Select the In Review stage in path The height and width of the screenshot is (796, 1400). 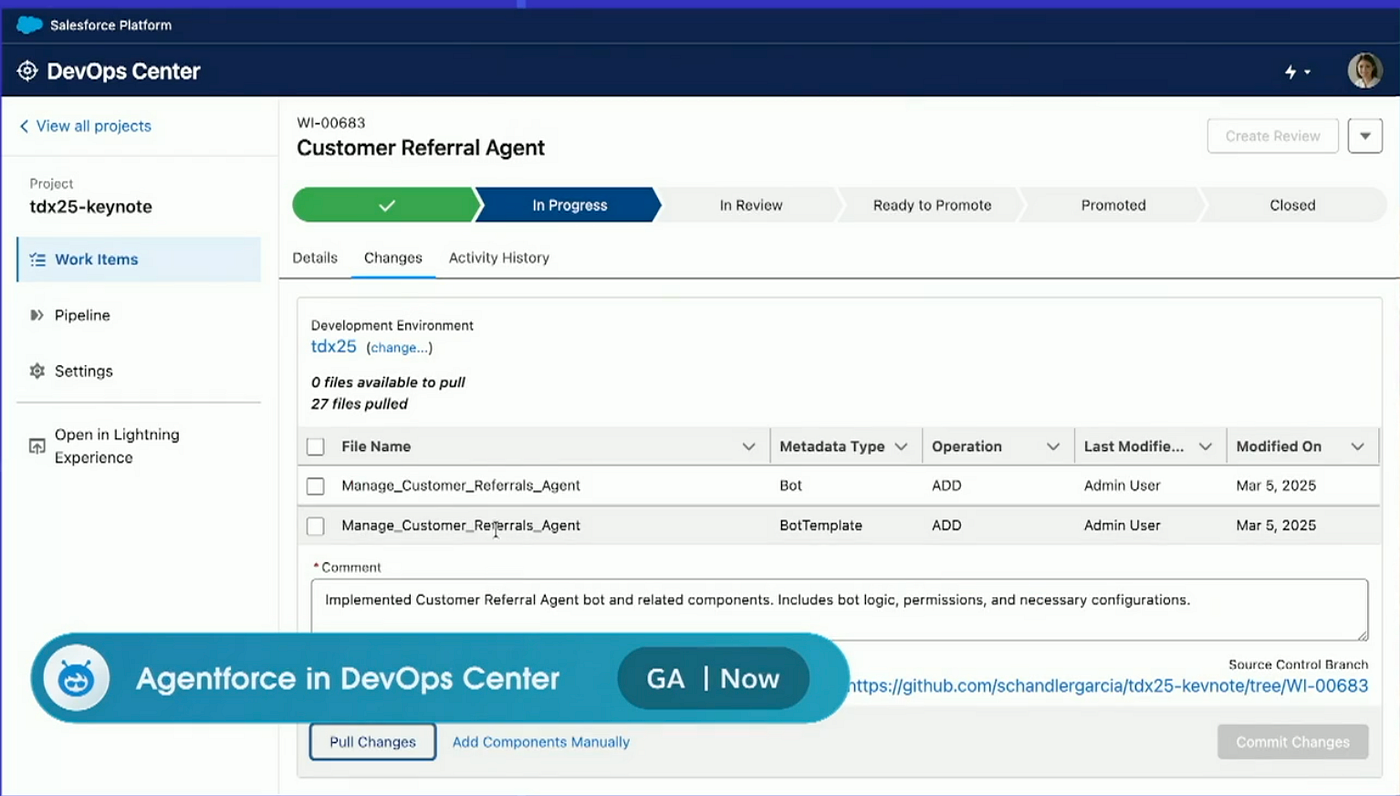751,205
